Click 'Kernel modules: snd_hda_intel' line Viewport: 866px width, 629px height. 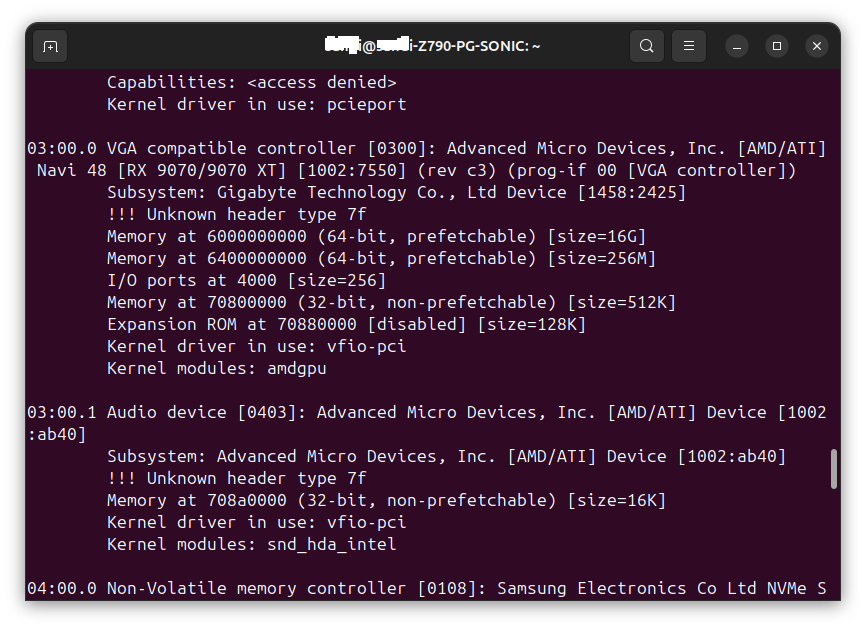(x=251, y=545)
